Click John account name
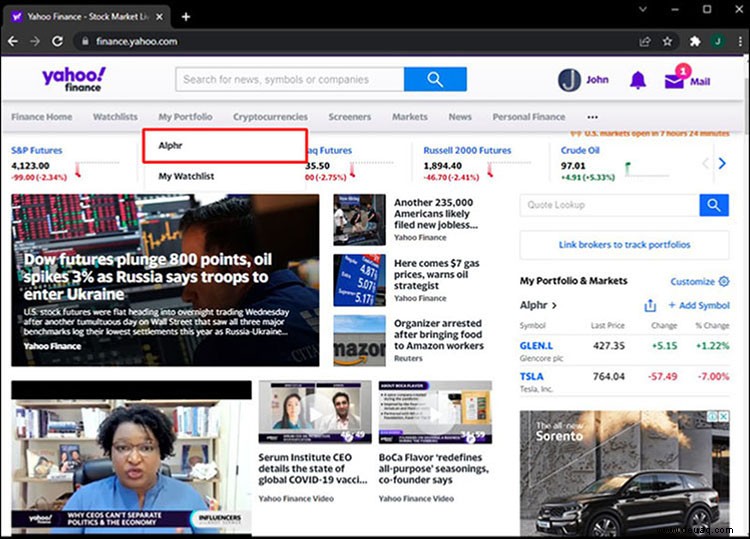Screen dimensions: 750x539 [597, 80]
